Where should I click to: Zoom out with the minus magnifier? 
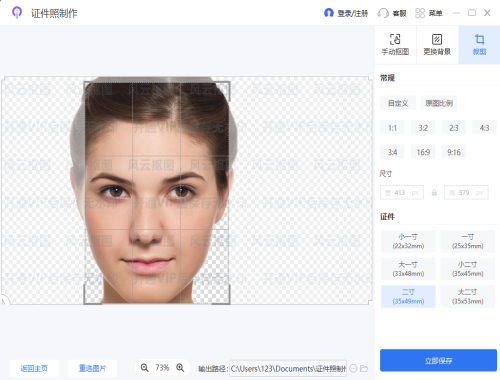click(144, 368)
